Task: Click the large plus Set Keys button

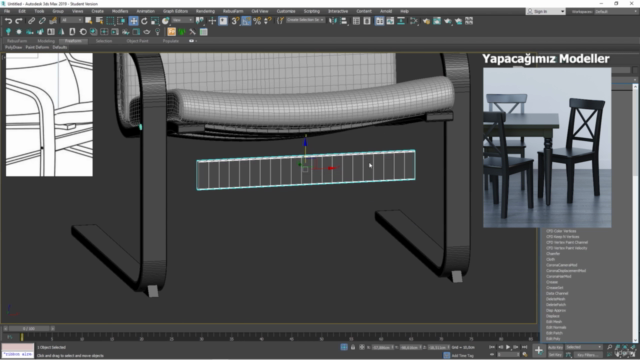Action: 539,351
